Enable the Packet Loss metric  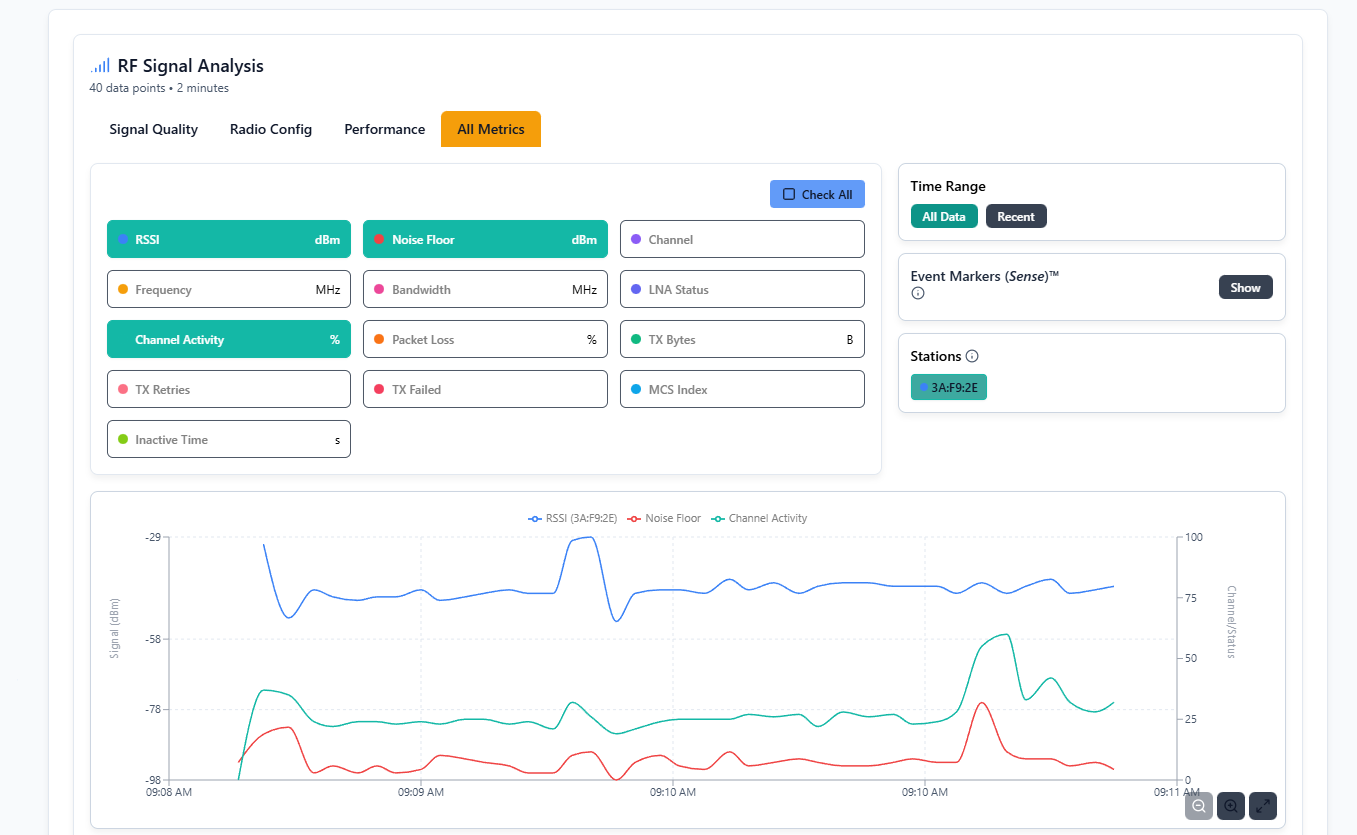coord(484,340)
